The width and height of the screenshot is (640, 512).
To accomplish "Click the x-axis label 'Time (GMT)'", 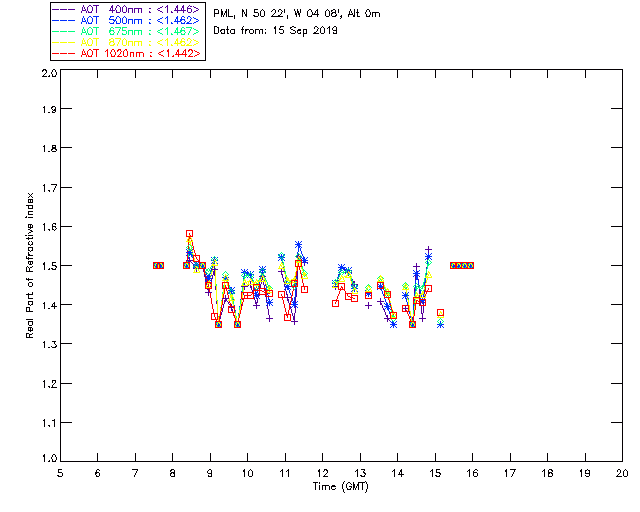I will pos(340,487).
